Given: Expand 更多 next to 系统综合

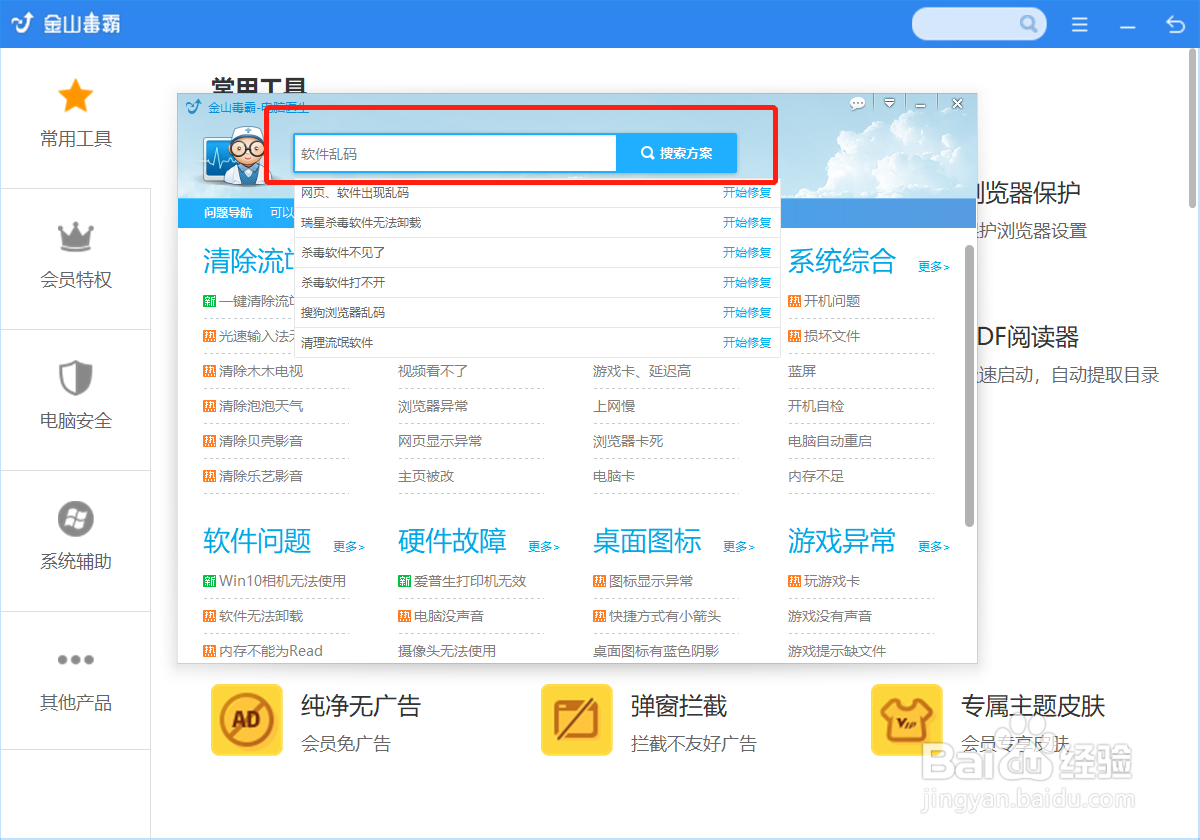Looking at the screenshot, I should pyautogui.click(x=934, y=267).
